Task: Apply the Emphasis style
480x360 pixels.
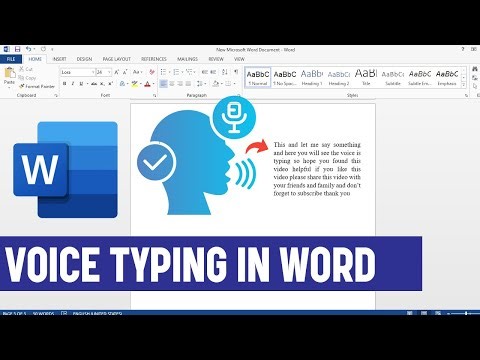Action: tap(447, 77)
